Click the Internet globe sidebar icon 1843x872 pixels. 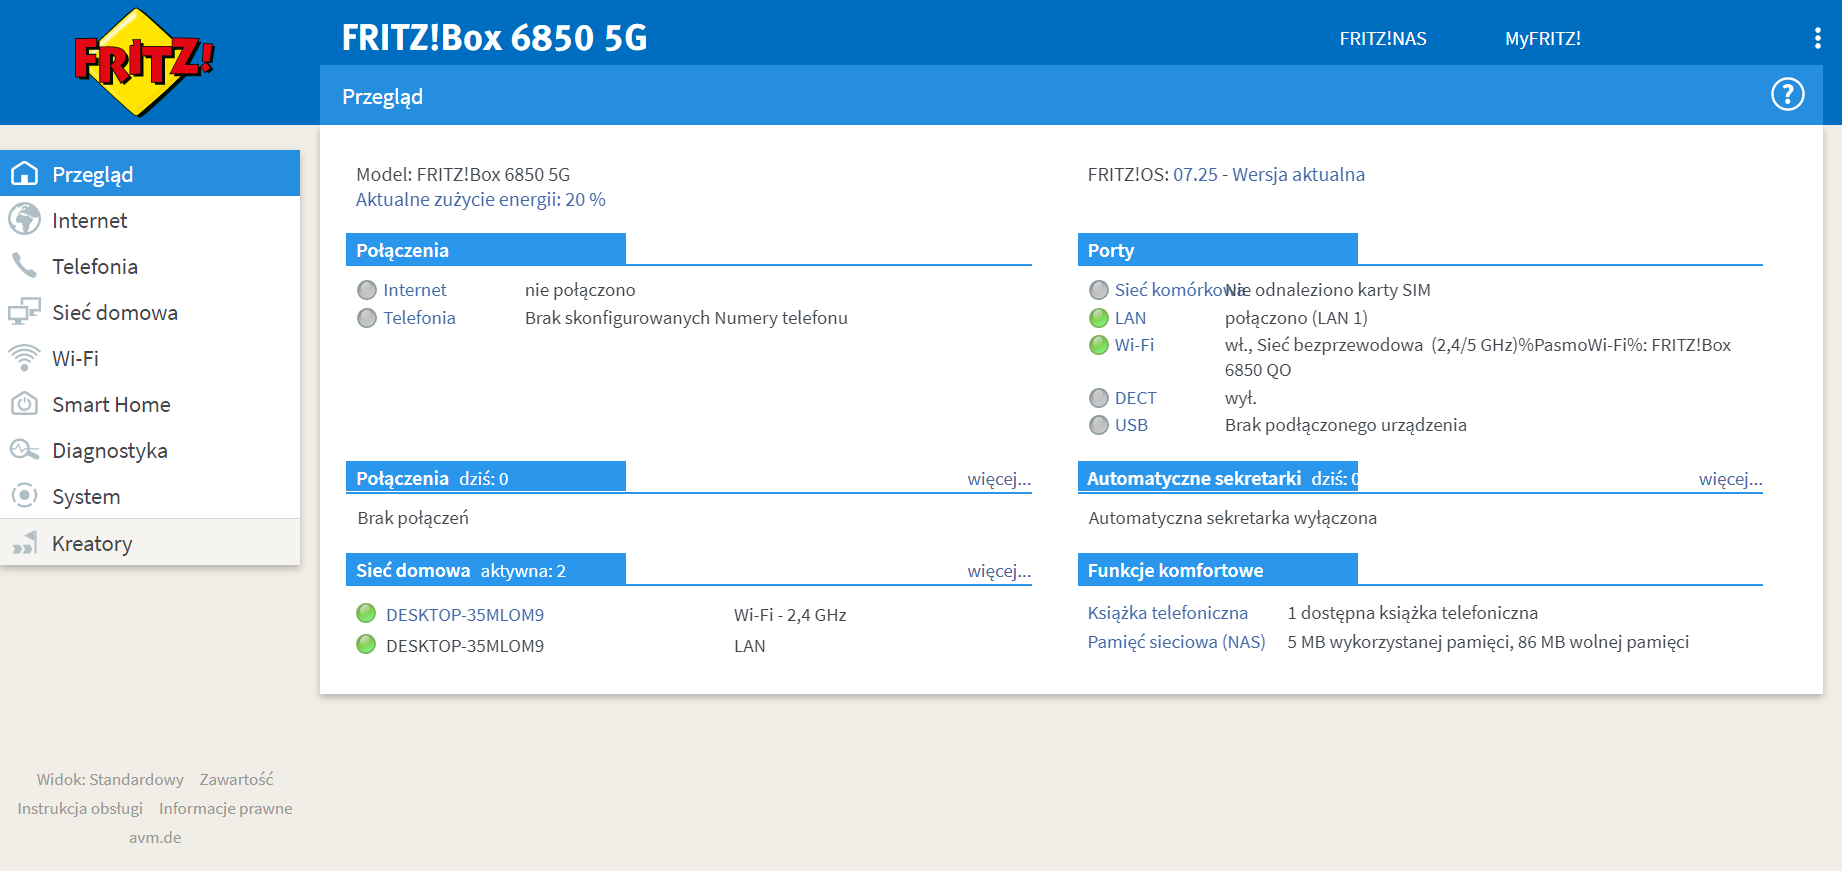24,220
